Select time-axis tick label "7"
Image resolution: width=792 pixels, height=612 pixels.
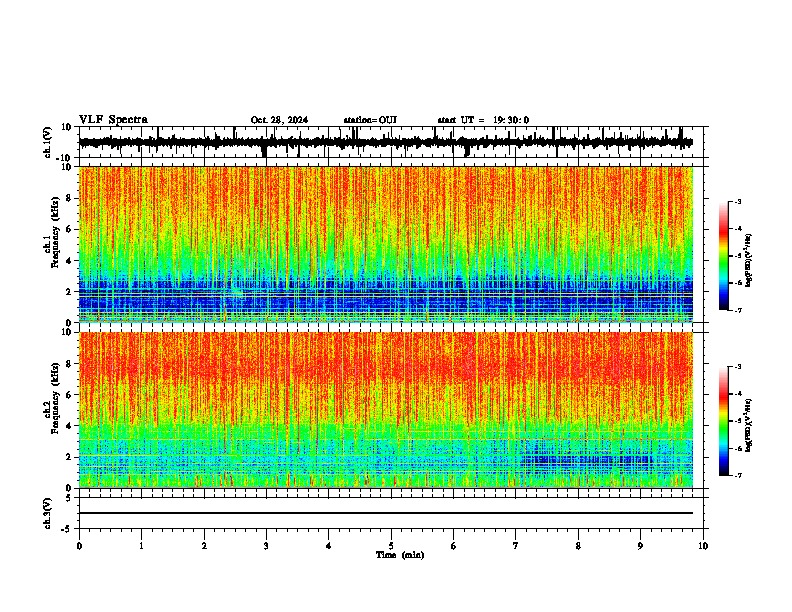pos(516,546)
